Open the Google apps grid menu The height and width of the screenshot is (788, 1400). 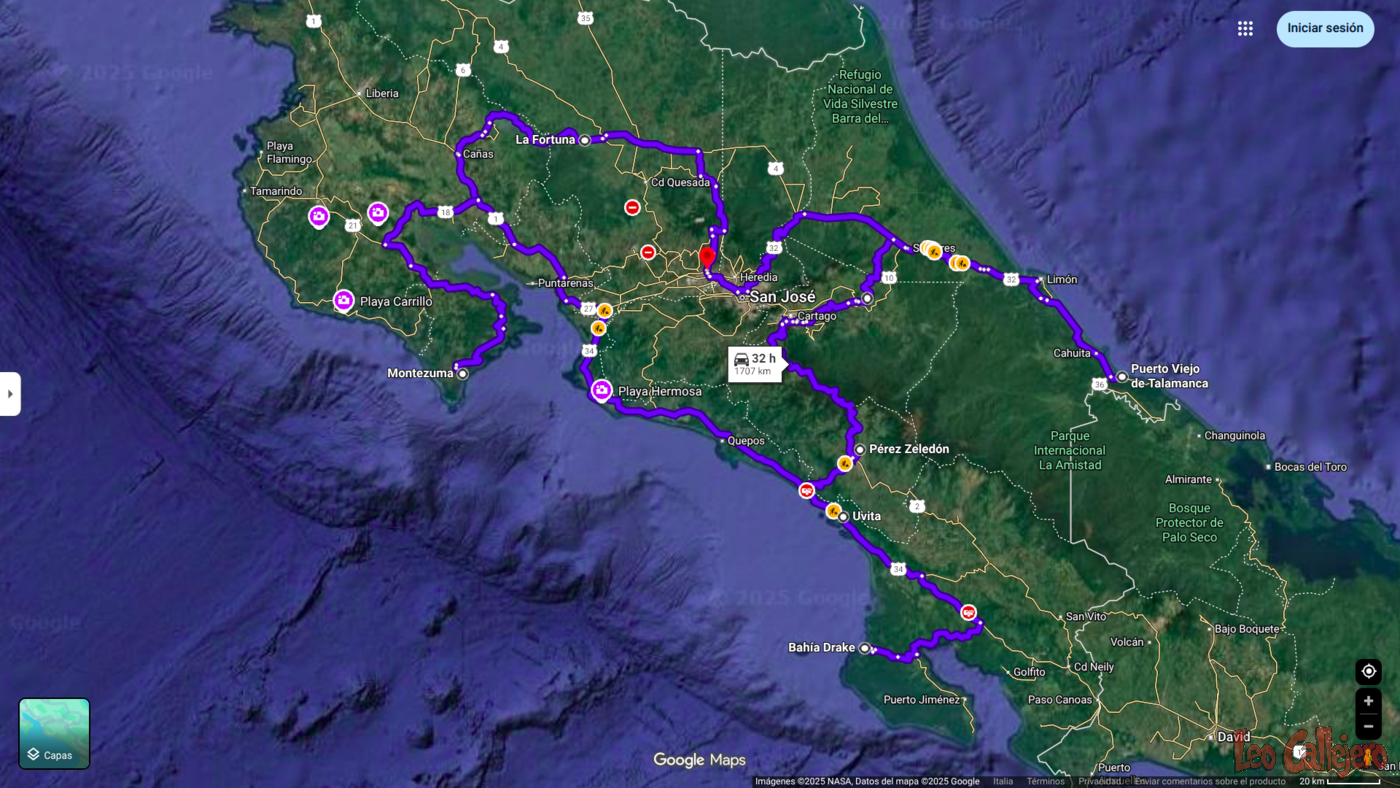click(x=1245, y=28)
